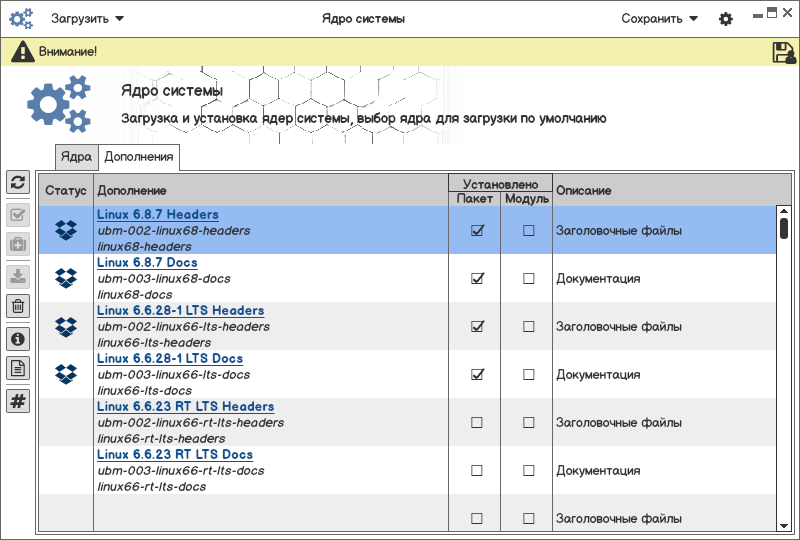Image resolution: width=800 pixels, height=540 pixels.
Task: Open the Linux 6.6.23 RT LTS Docs link
Action: pos(175,455)
